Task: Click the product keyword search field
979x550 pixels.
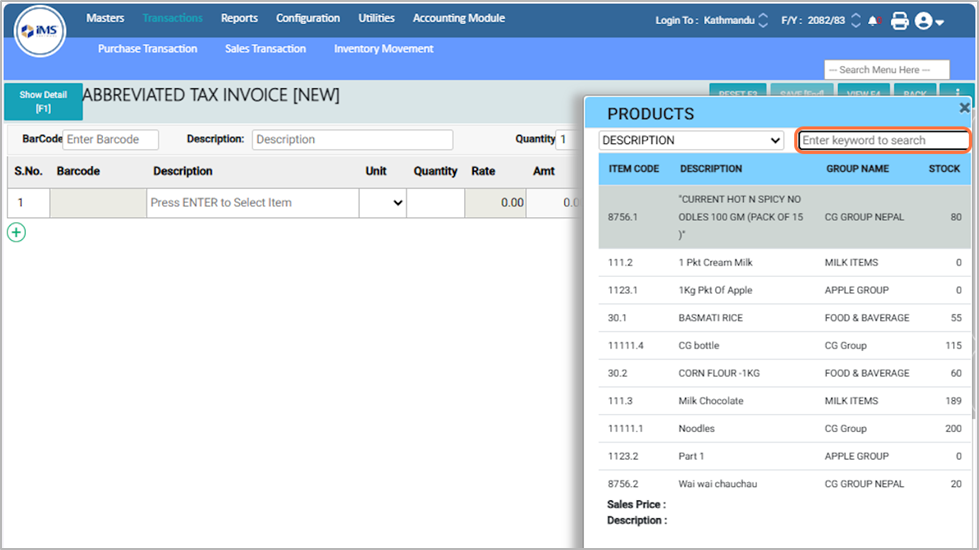Action: click(x=883, y=141)
